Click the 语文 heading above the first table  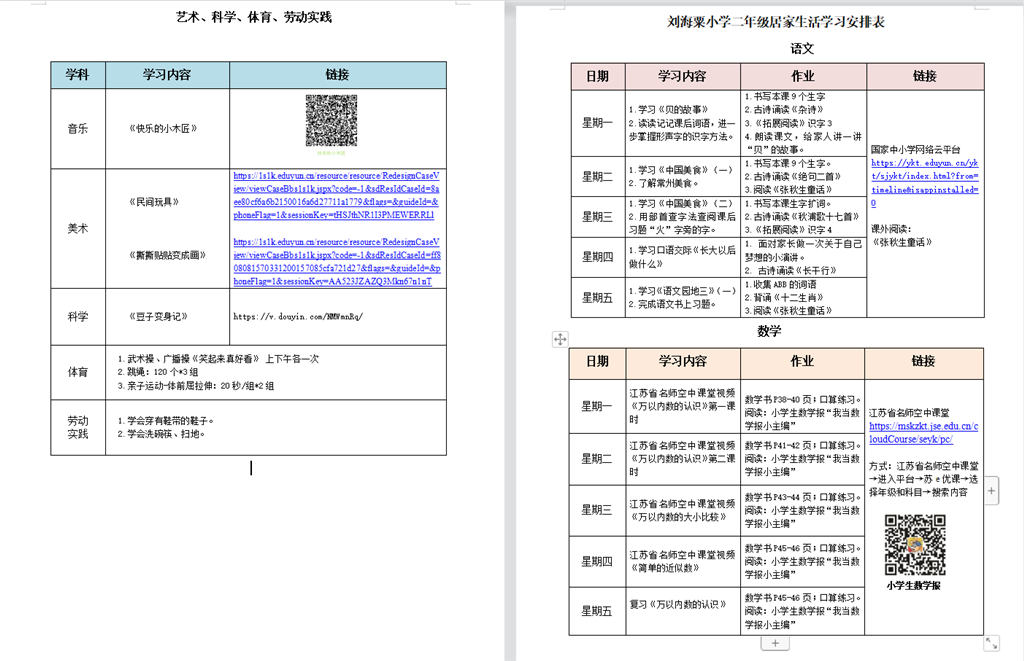[x=802, y=48]
